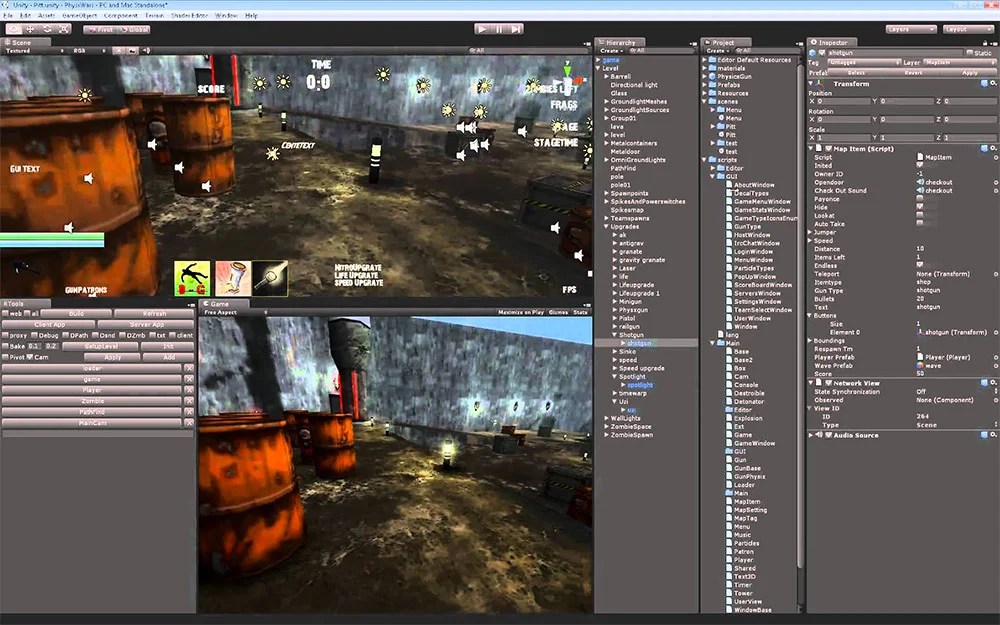Open object picker for Opendoor checkout

(996, 182)
